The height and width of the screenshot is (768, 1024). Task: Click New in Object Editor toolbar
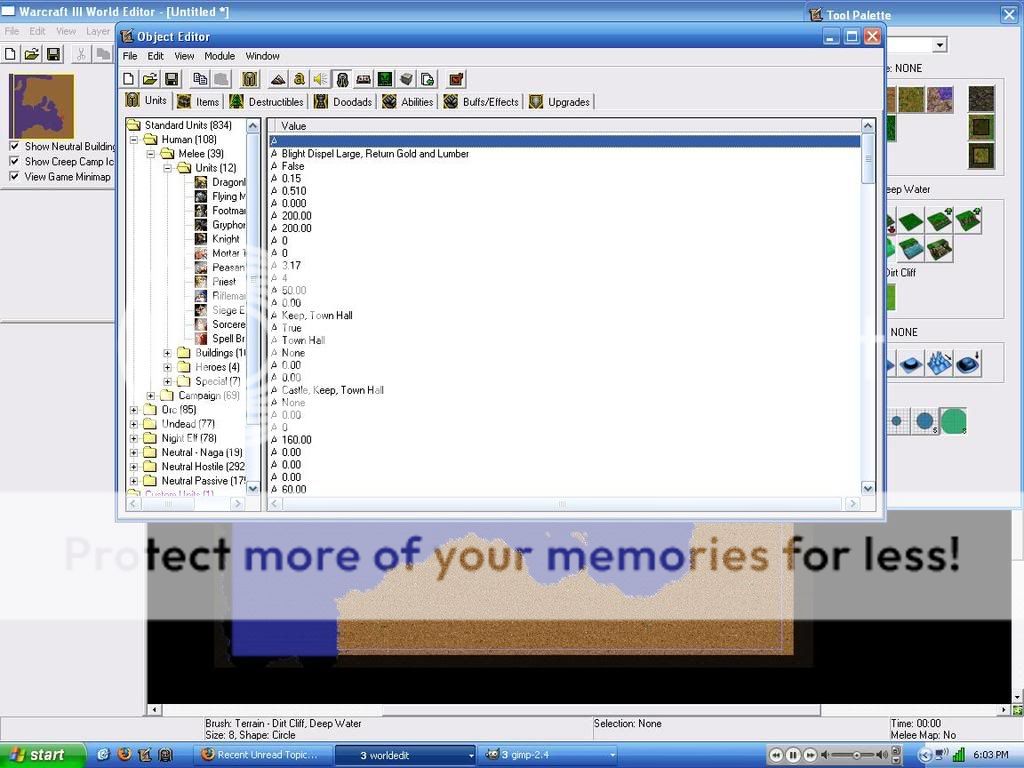tap(129, 80)
